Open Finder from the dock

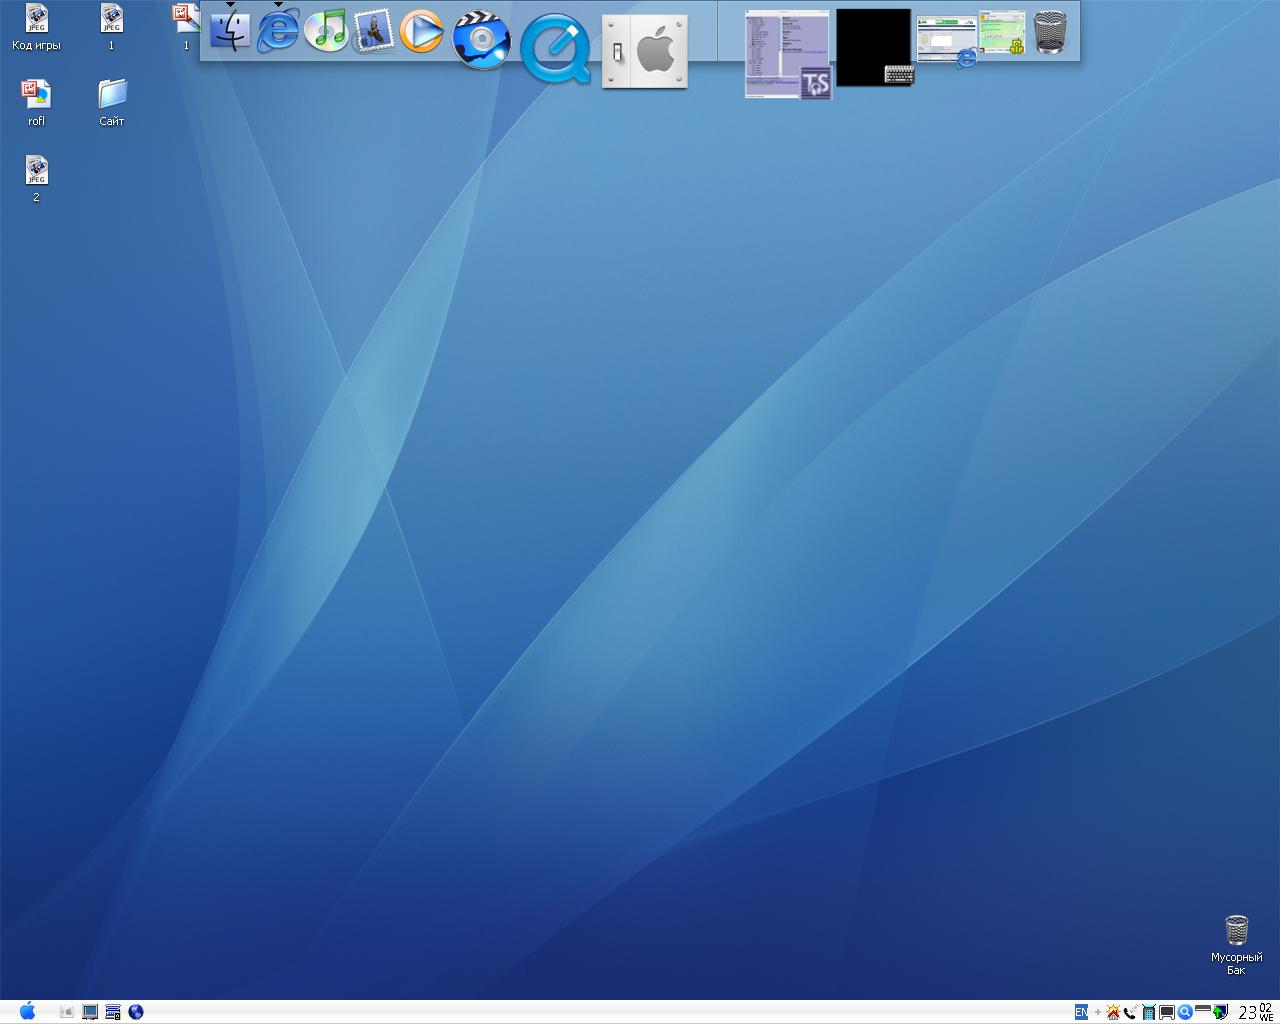(x=230, y=31)
